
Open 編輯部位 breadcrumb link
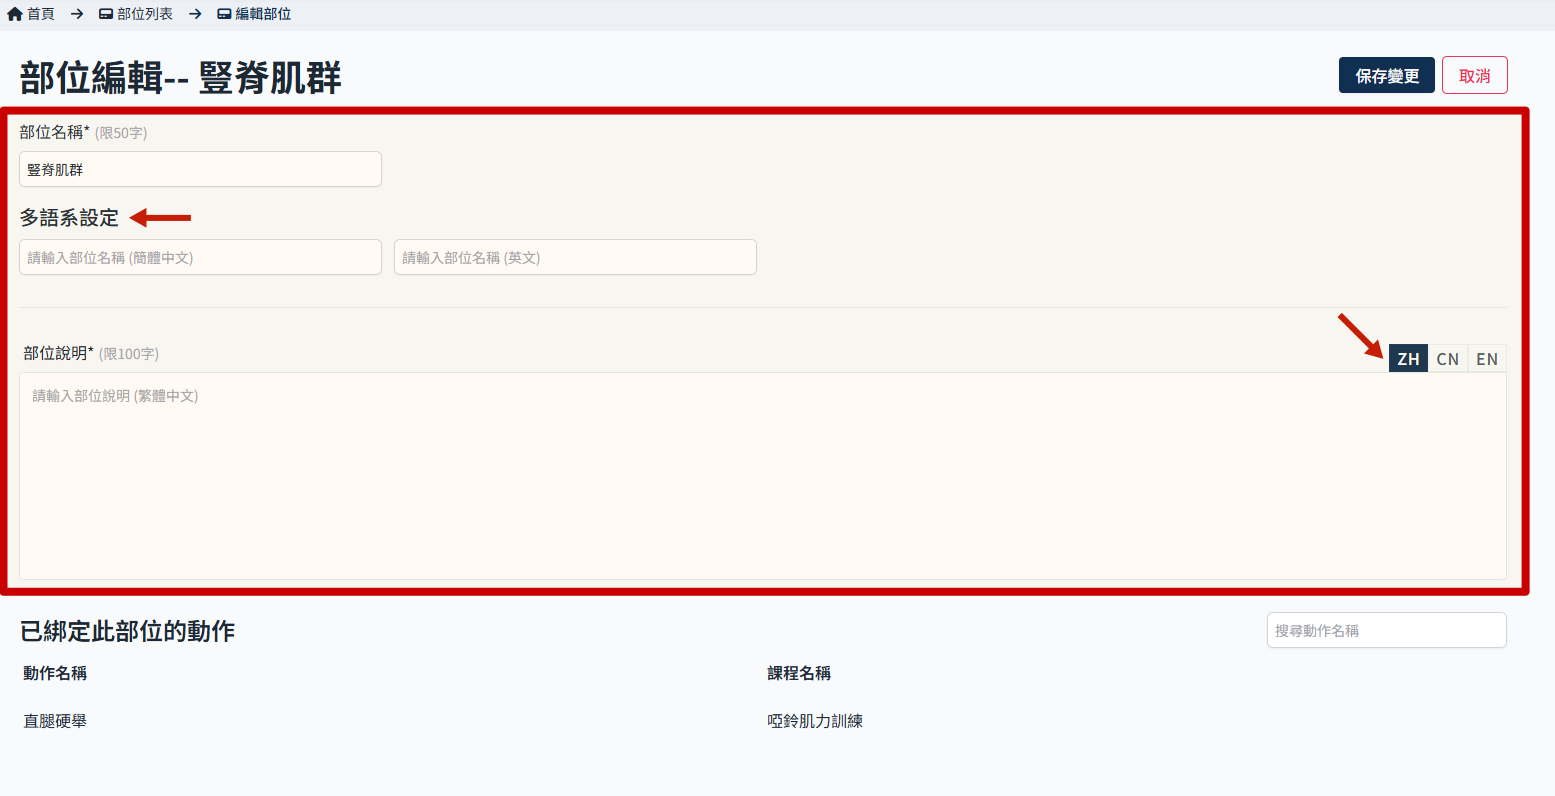point(263,14)
